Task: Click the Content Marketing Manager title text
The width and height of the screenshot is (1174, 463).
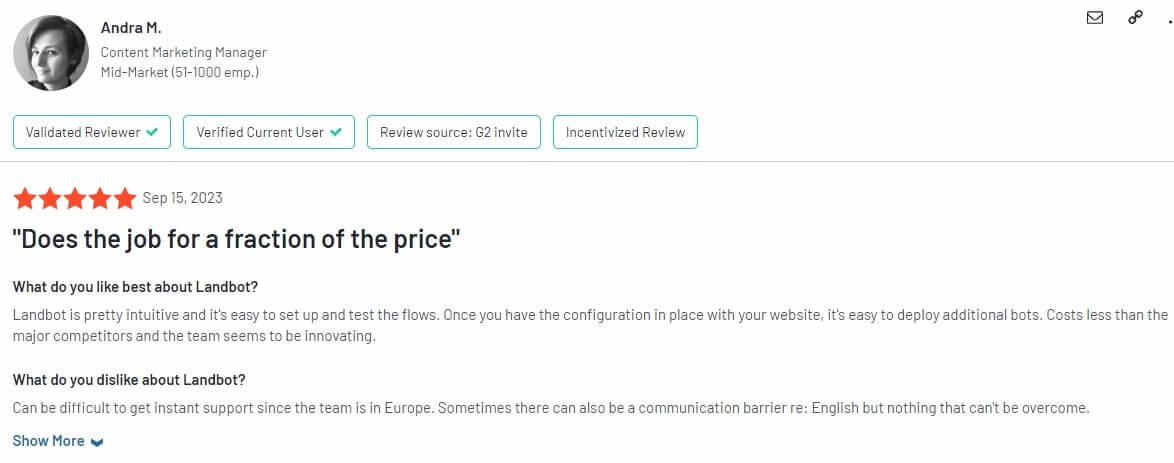Action: [x=183, y=52]
